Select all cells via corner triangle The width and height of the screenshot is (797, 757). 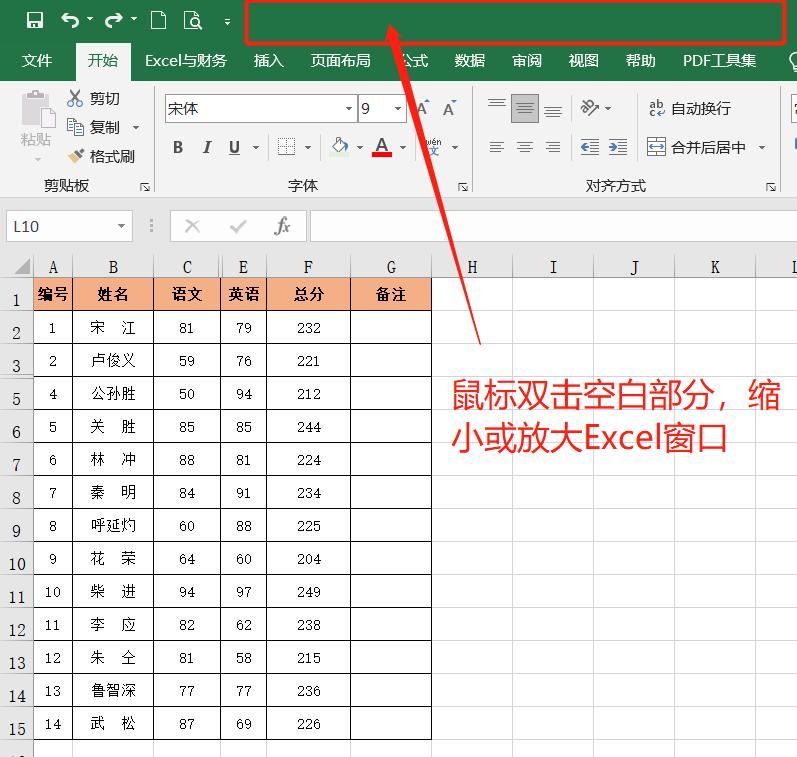(22, 266)
